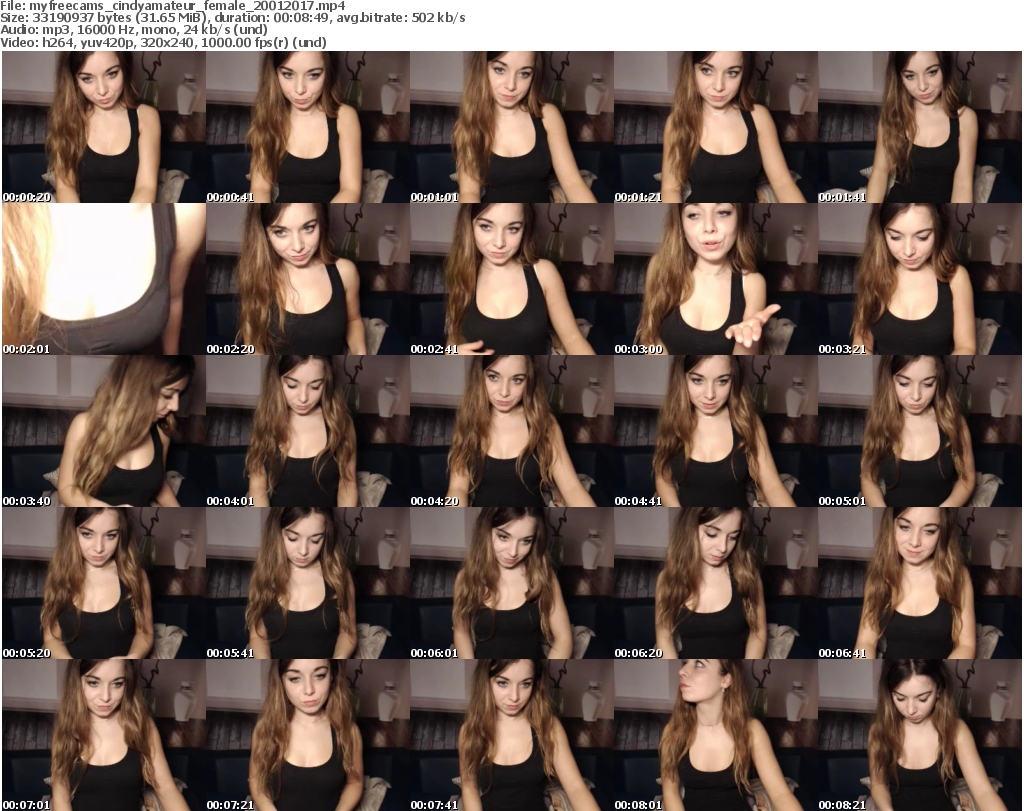Click the Audio line reading mp3, 16000 Hz
This screenshot has height=811, width=1024.
click(x=134, y=30)
